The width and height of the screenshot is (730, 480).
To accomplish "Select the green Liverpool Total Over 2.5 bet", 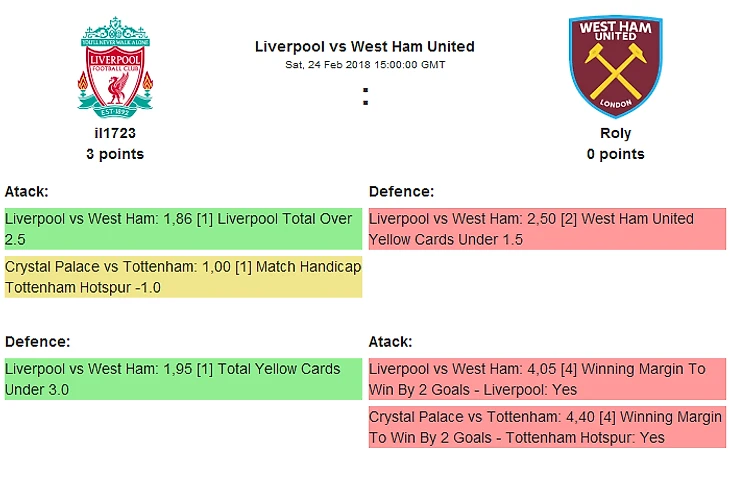I will [182, 229].
